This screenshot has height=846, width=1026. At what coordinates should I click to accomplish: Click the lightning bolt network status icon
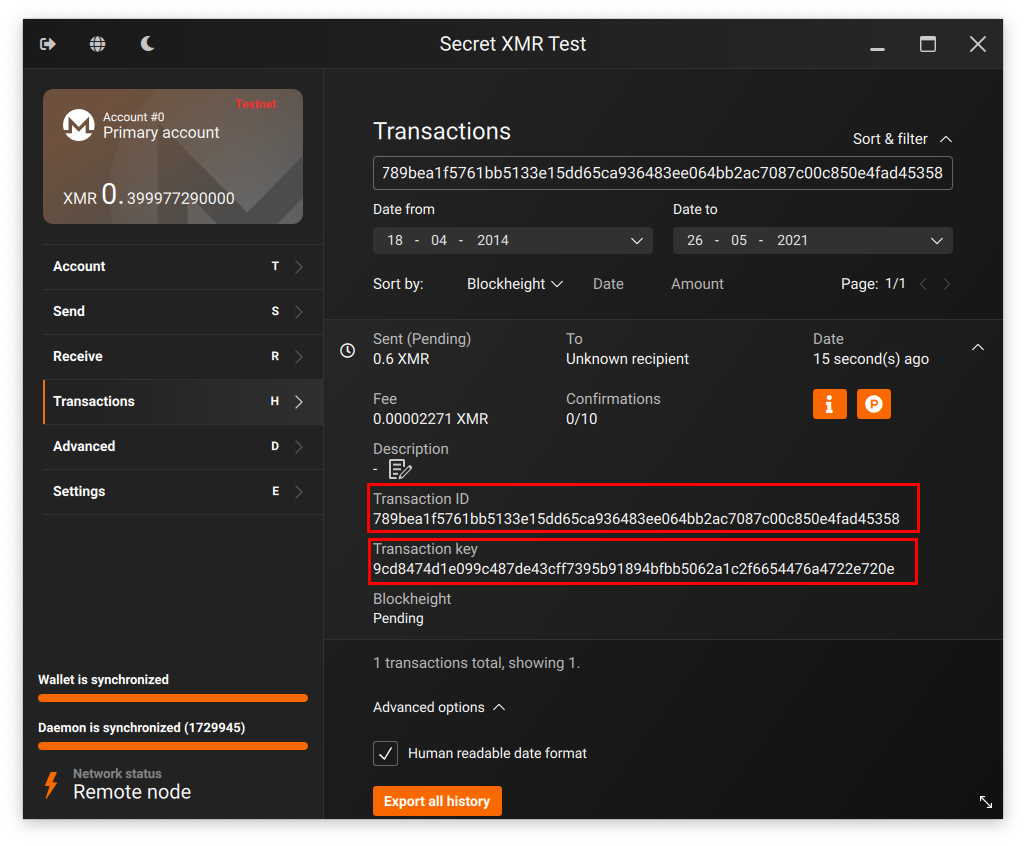(52, 786)
